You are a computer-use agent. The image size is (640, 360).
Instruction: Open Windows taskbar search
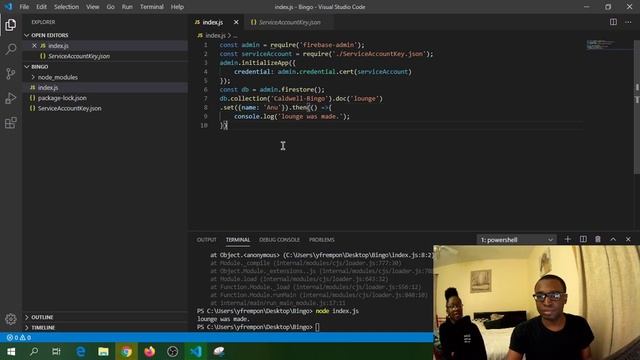click(x=34, y=351)
